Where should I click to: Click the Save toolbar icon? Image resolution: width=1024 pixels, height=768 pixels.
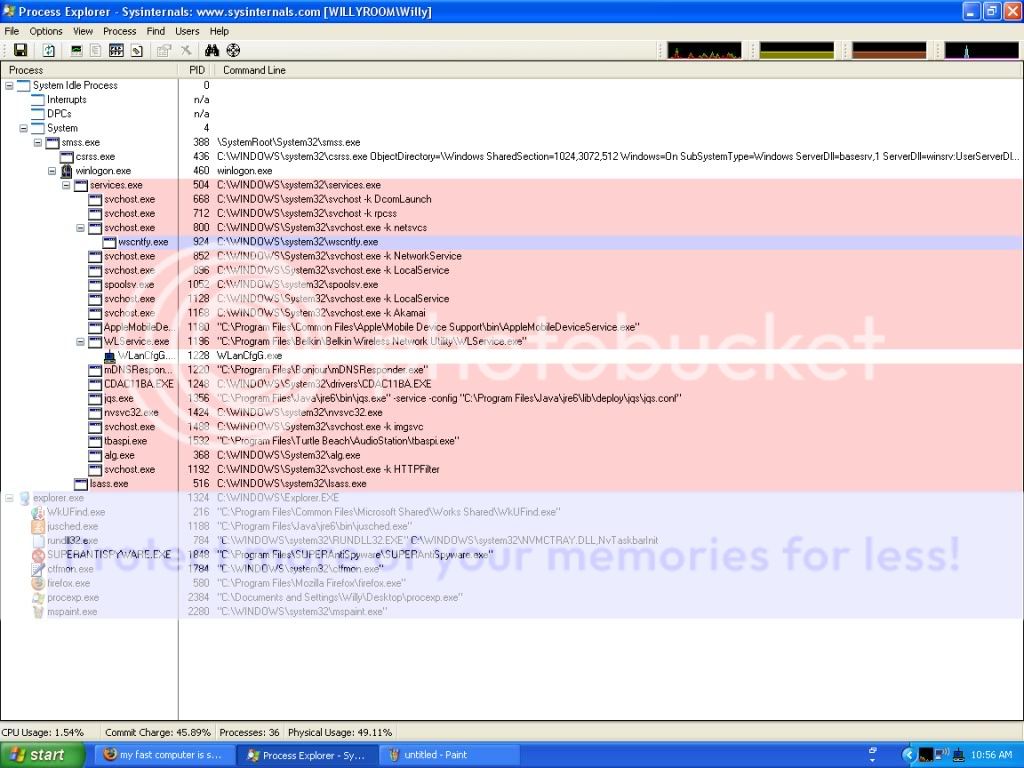20,50
